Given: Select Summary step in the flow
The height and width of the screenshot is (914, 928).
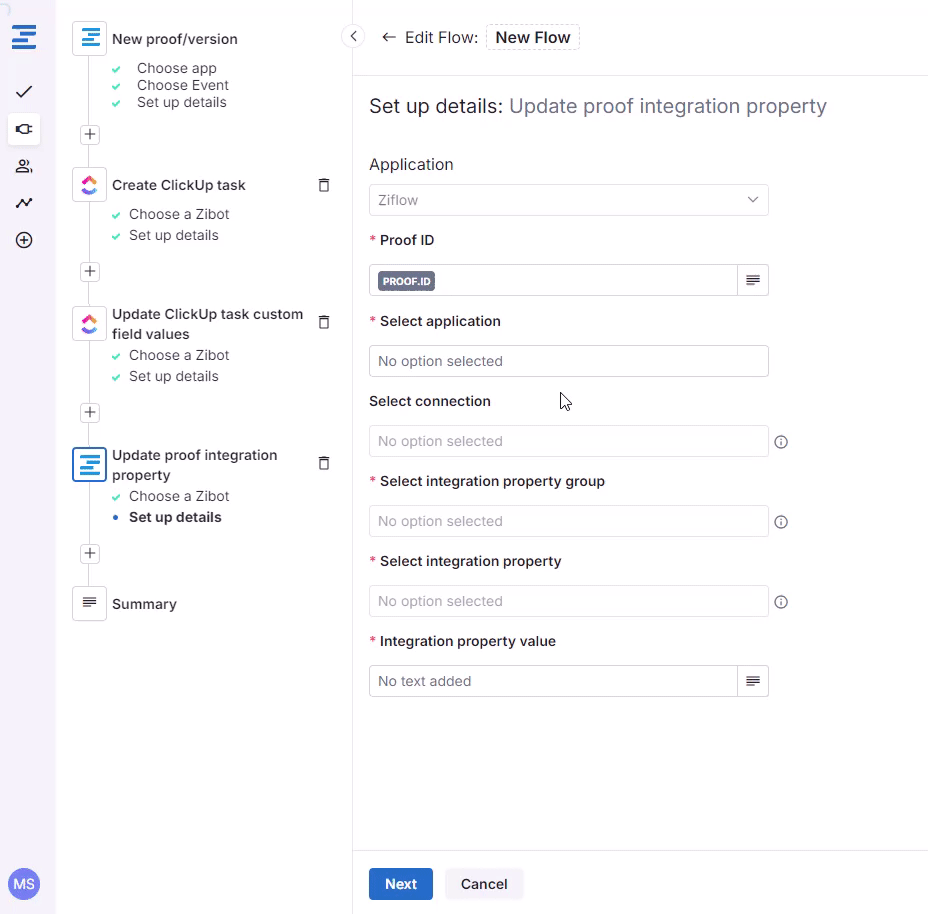Looking at the screenshot, I should click(144, 604).
